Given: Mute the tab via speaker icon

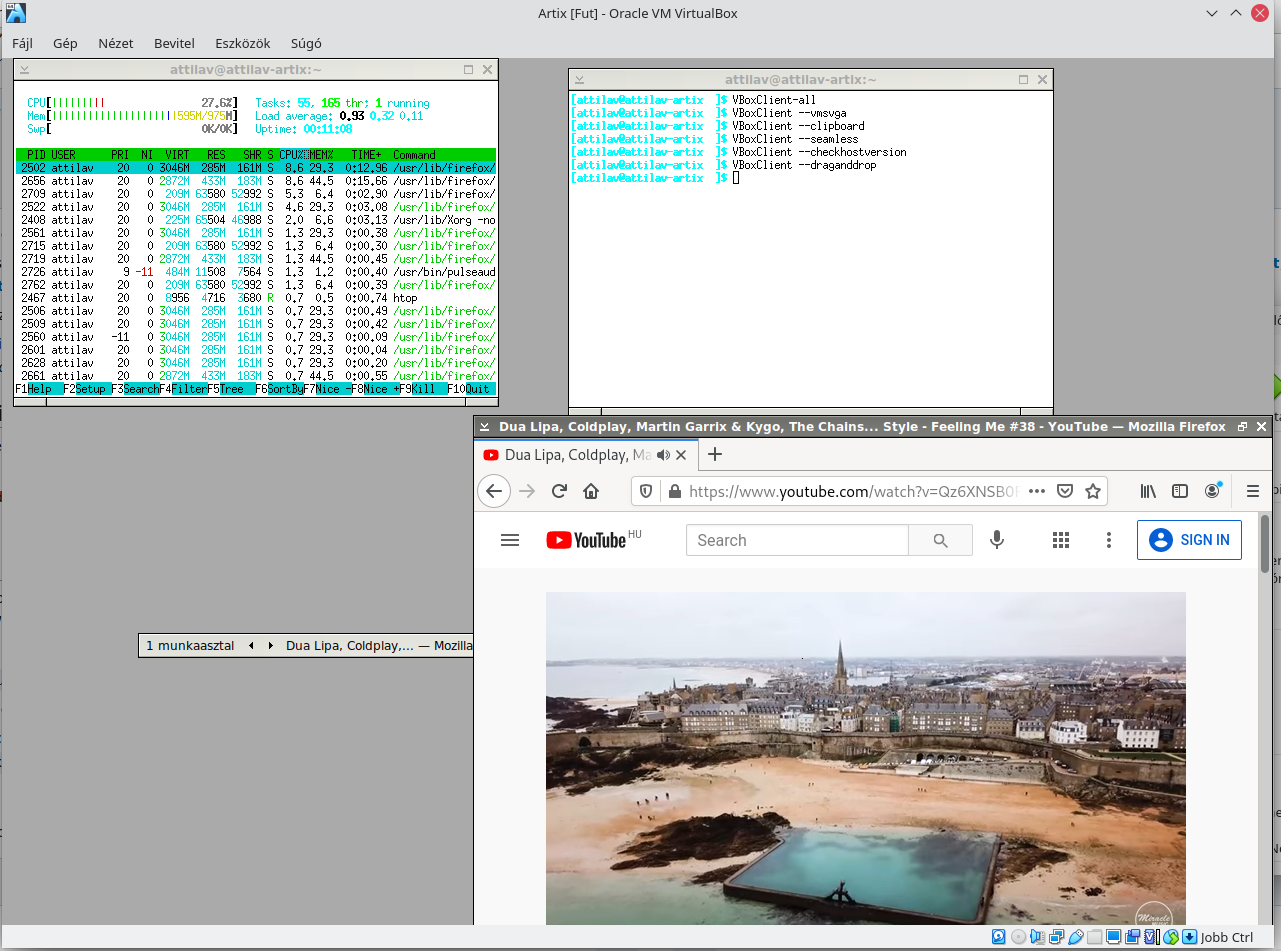Looking at the screenshot, I should (663, 455).
